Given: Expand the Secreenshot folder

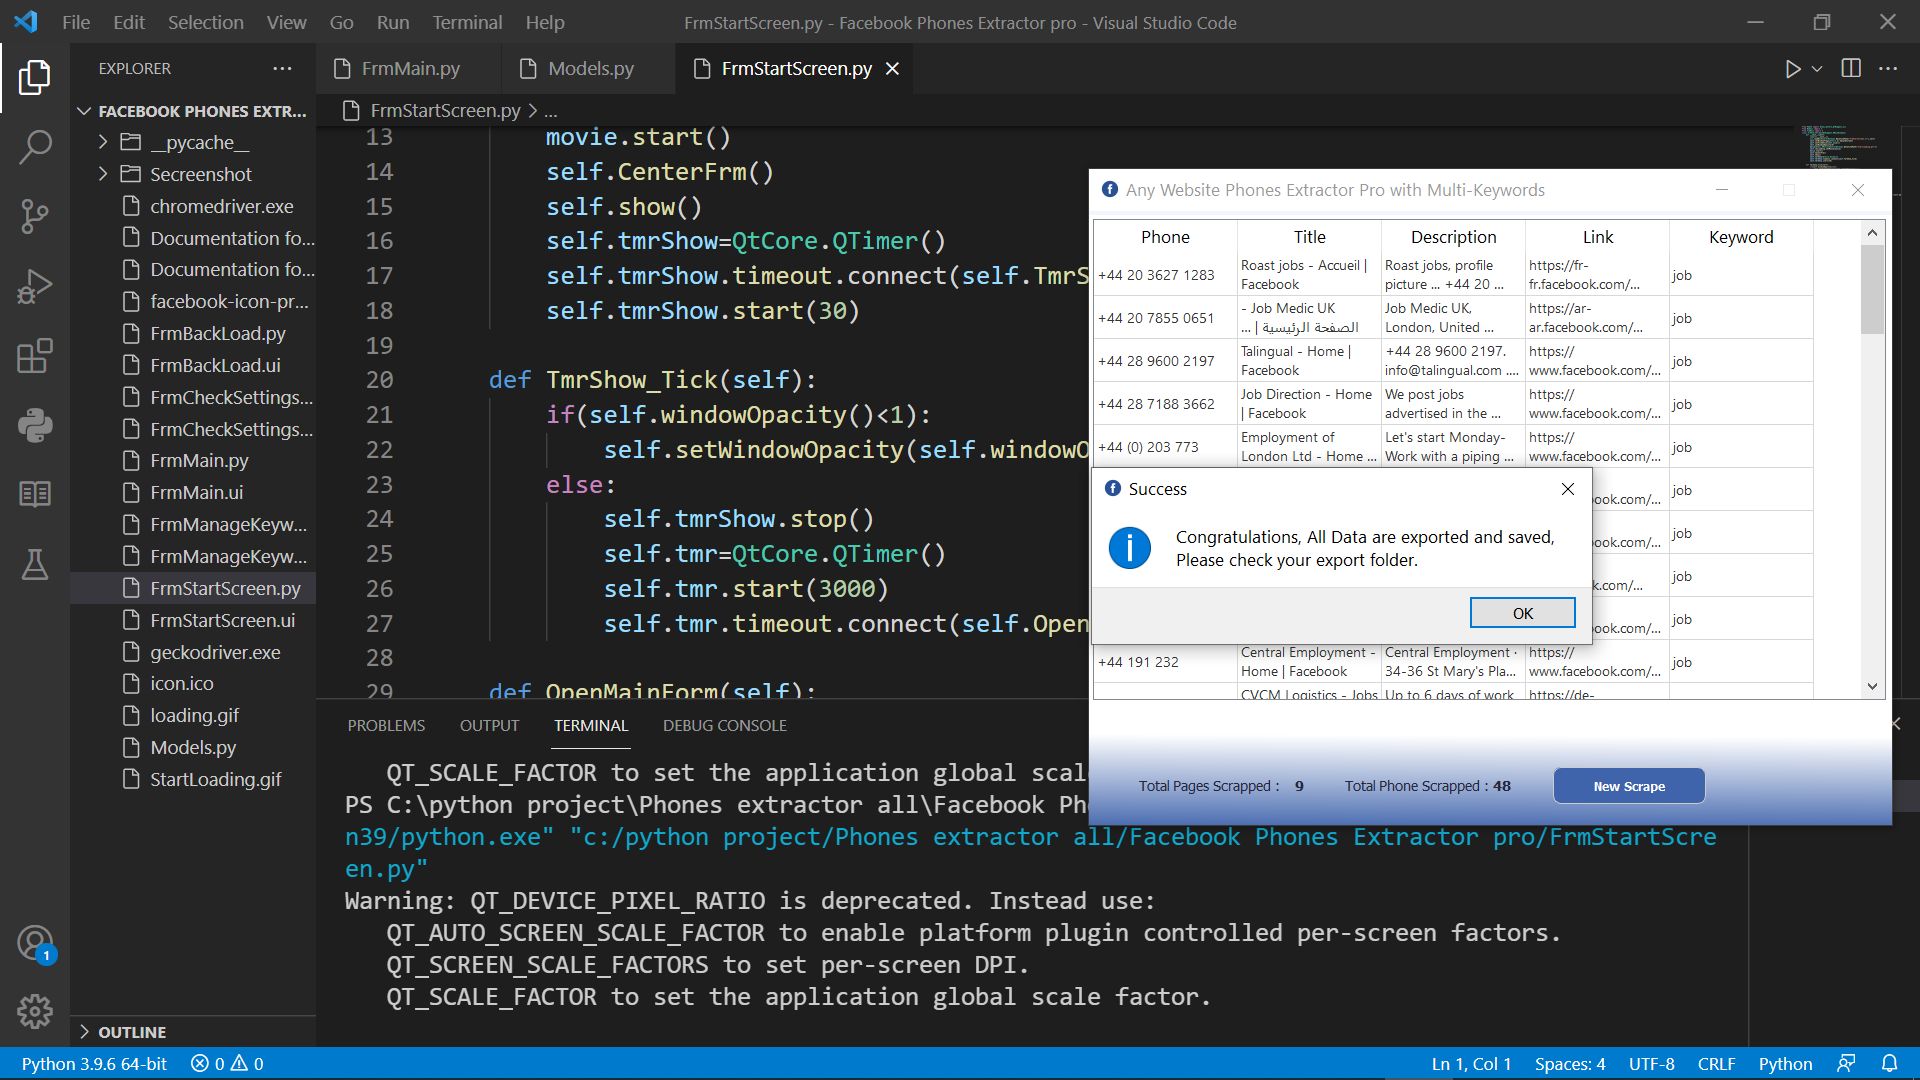Looking at the screenshot, I should coord(103,174).
